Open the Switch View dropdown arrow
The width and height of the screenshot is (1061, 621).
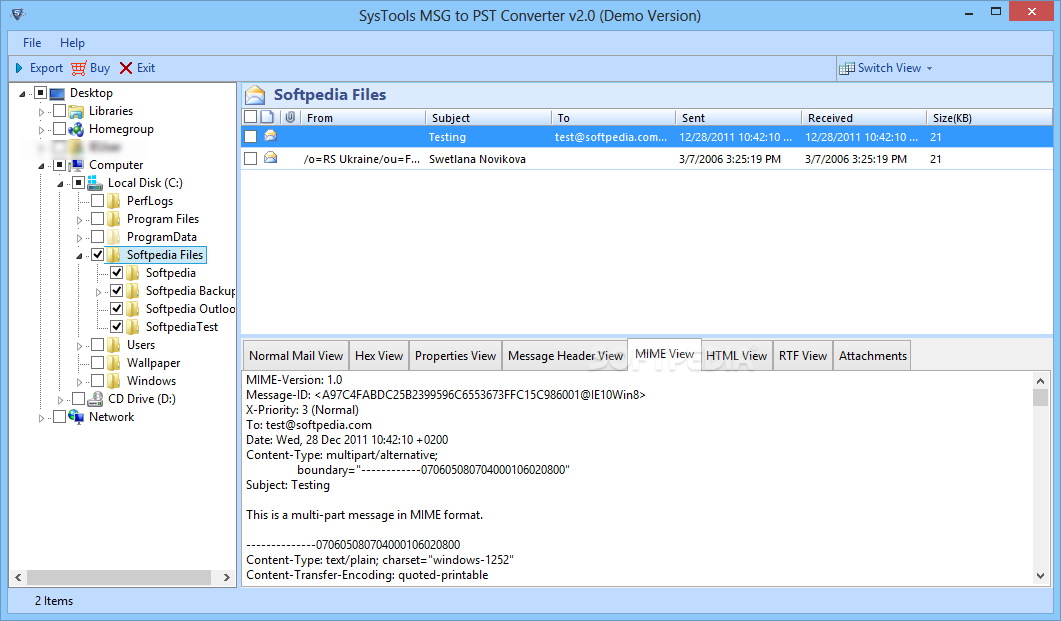click(930, 68)
